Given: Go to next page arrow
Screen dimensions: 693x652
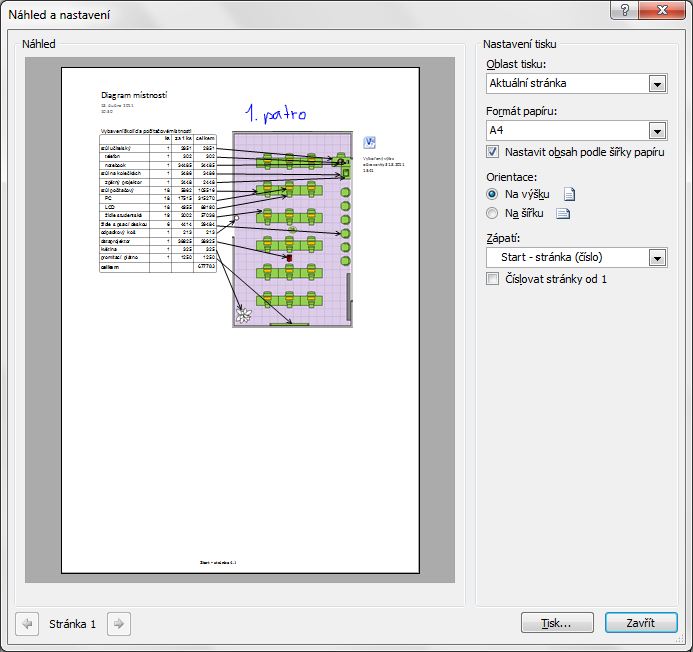Looking at the screenshot, I should coord(119,624).
